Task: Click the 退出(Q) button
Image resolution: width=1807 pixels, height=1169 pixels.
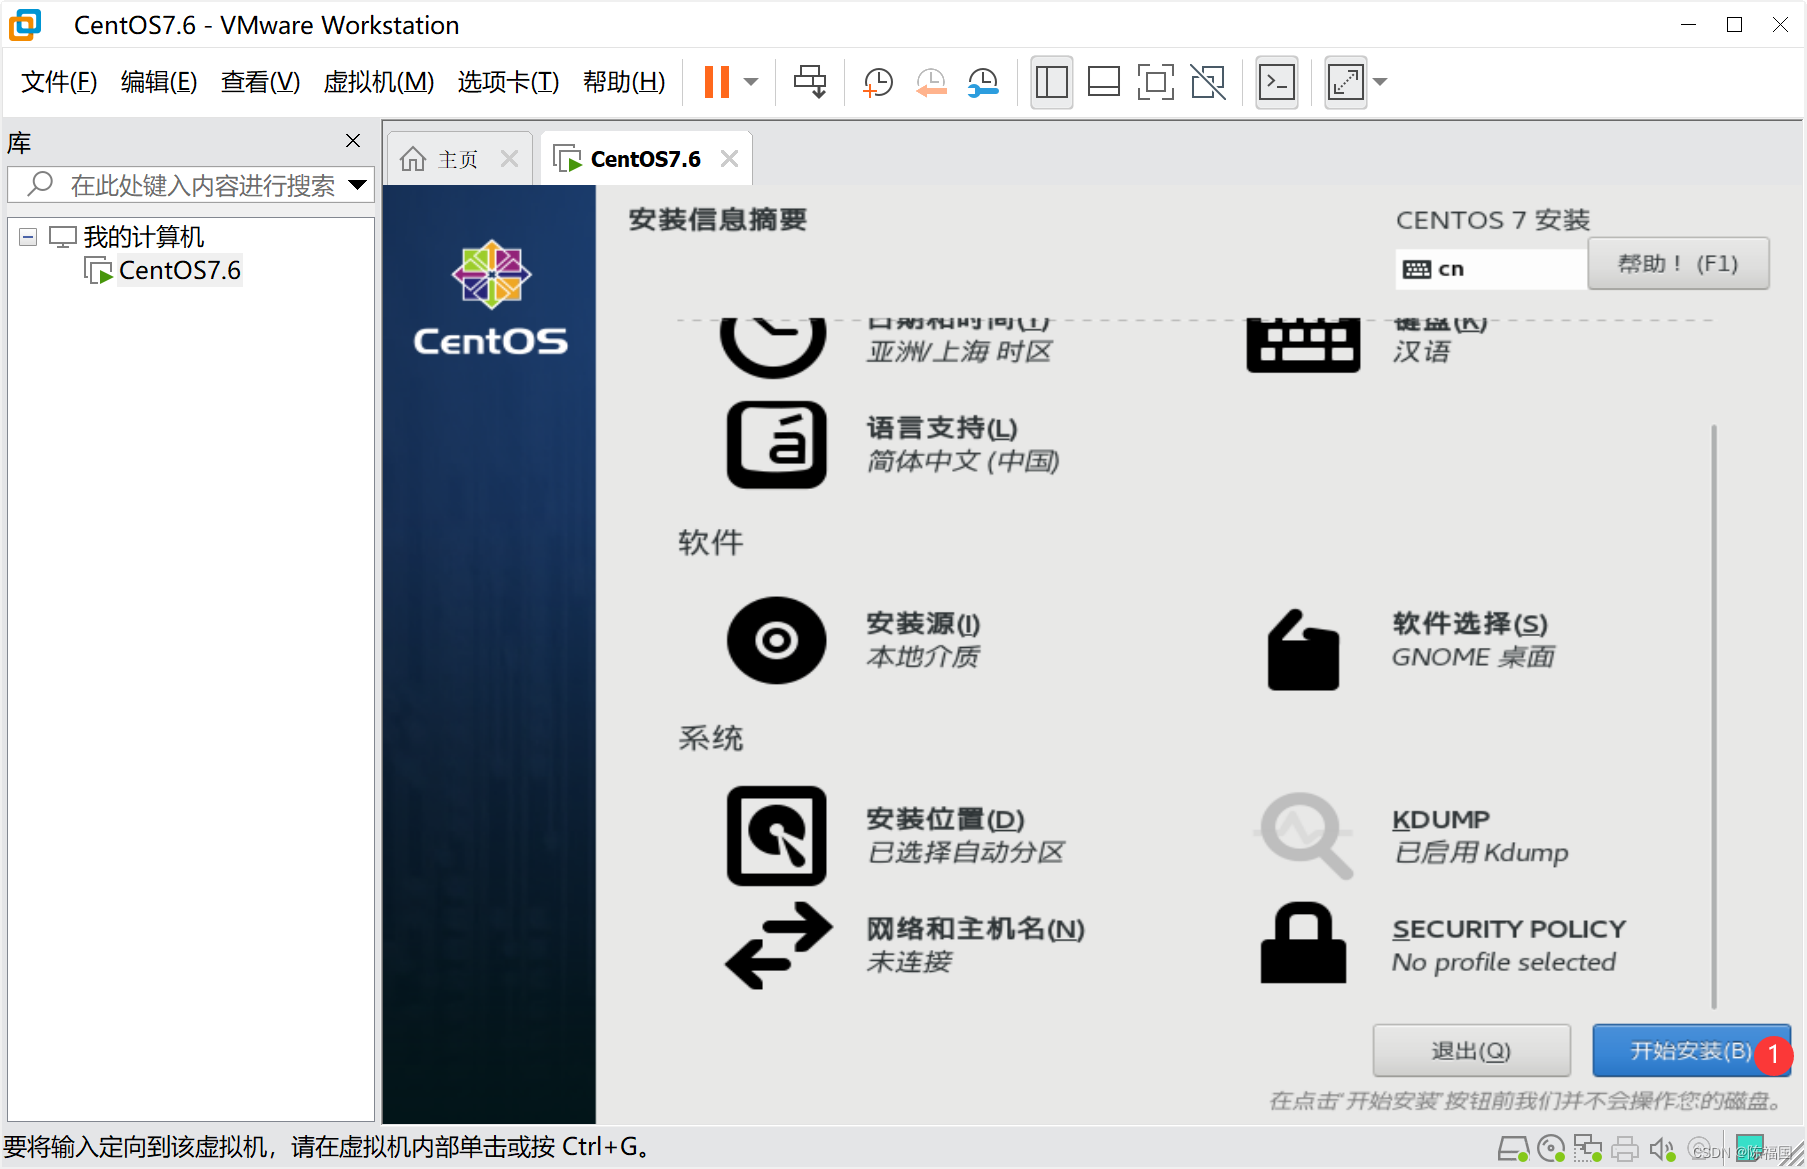Action: click(1471, 1051)
